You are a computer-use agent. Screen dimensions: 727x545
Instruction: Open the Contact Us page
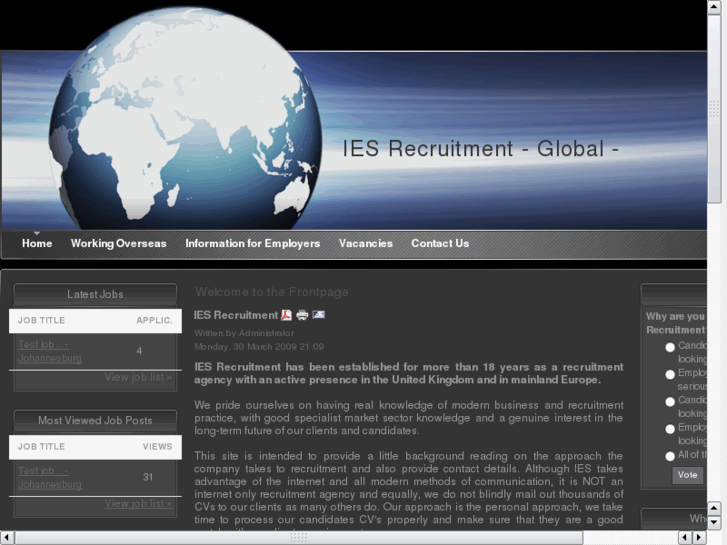click(x=440, y=244)
